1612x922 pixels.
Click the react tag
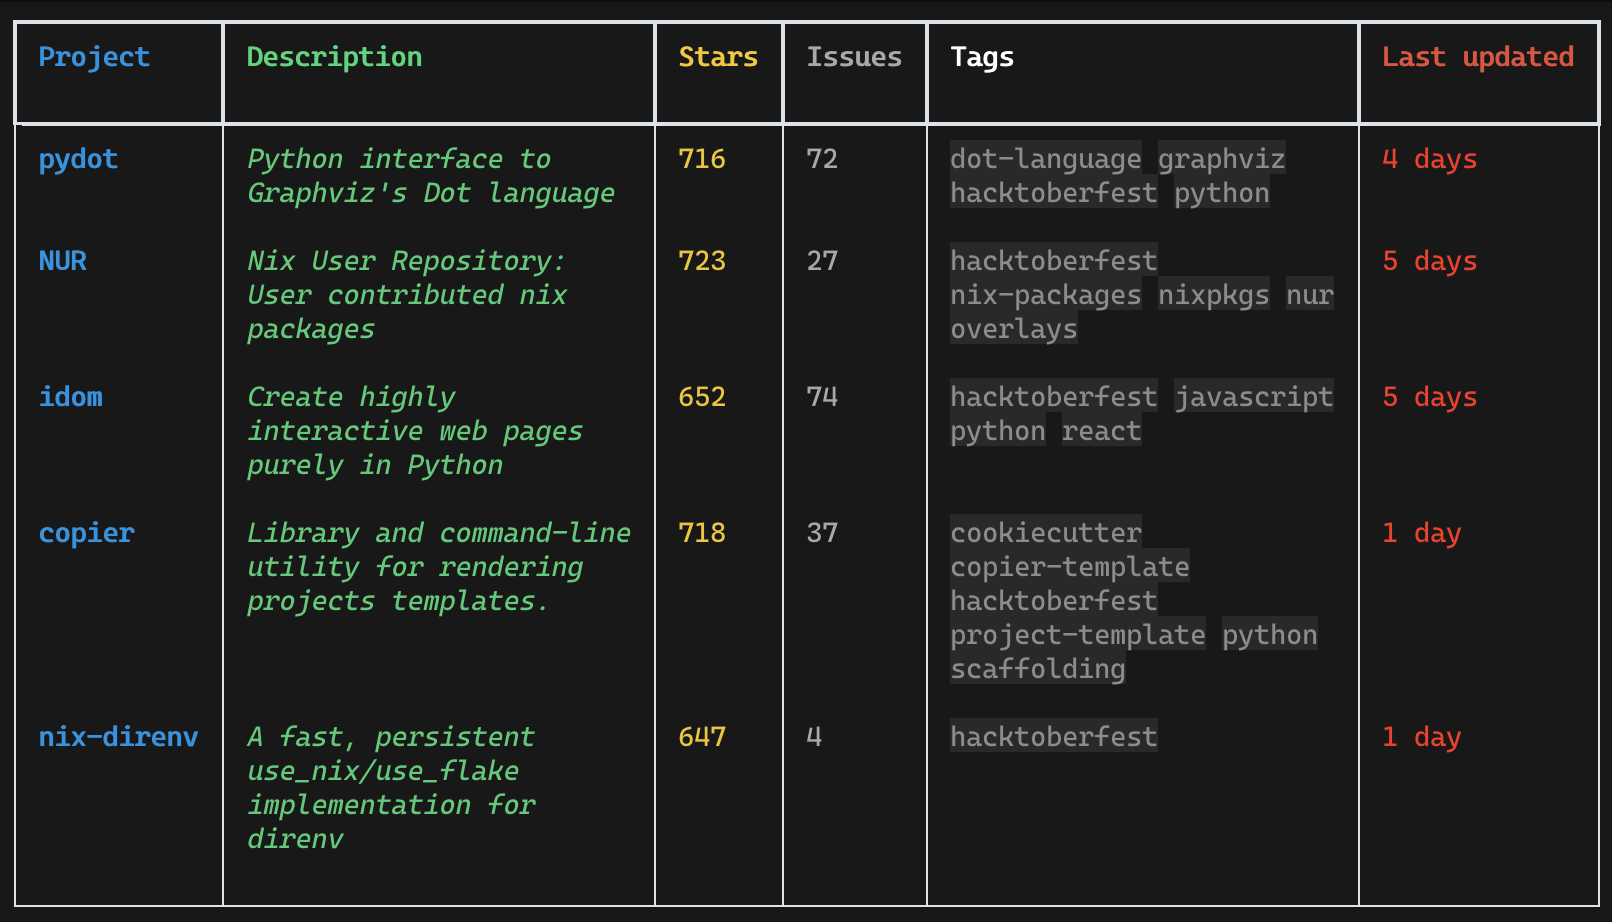pos(1102,431)
